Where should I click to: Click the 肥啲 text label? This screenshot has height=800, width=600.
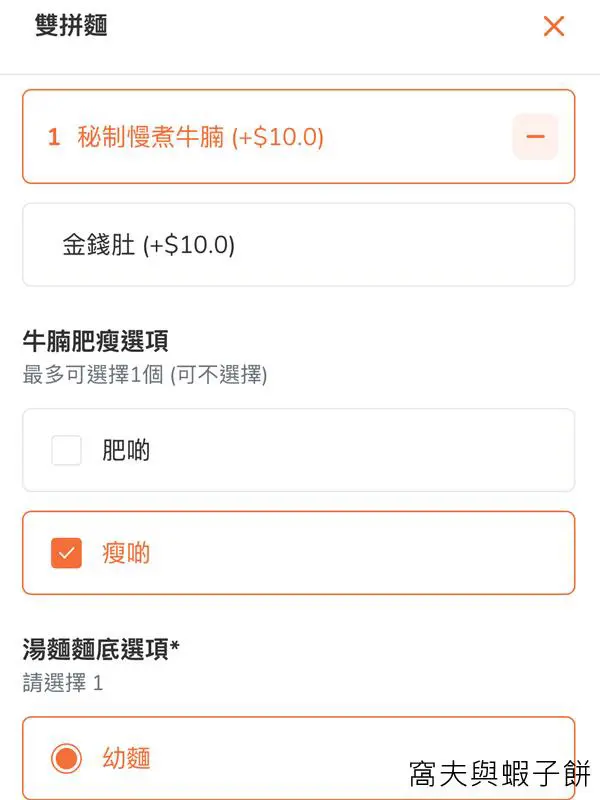click(126, 451)
